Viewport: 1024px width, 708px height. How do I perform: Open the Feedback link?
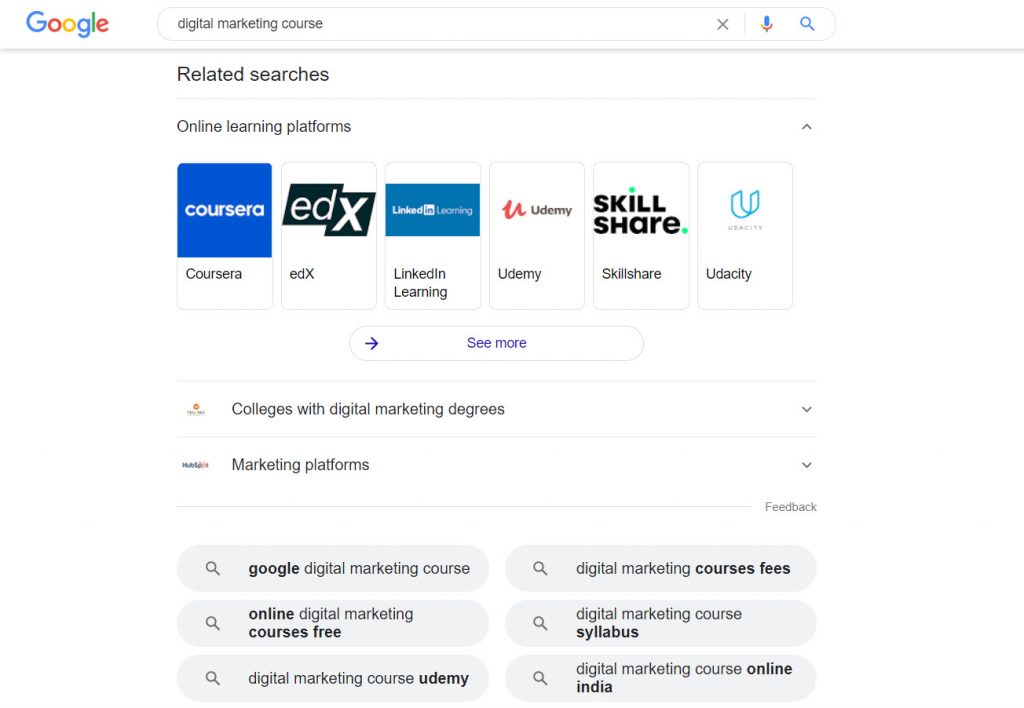tap(790, 507)
